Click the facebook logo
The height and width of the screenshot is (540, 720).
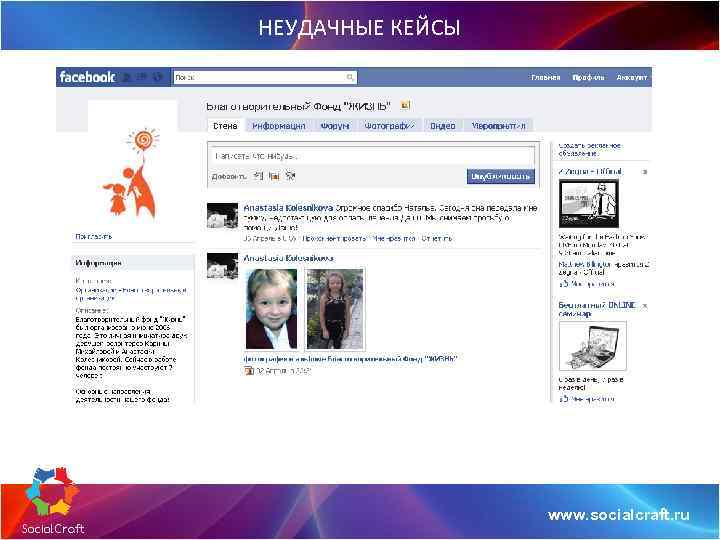tap(87, 77)
